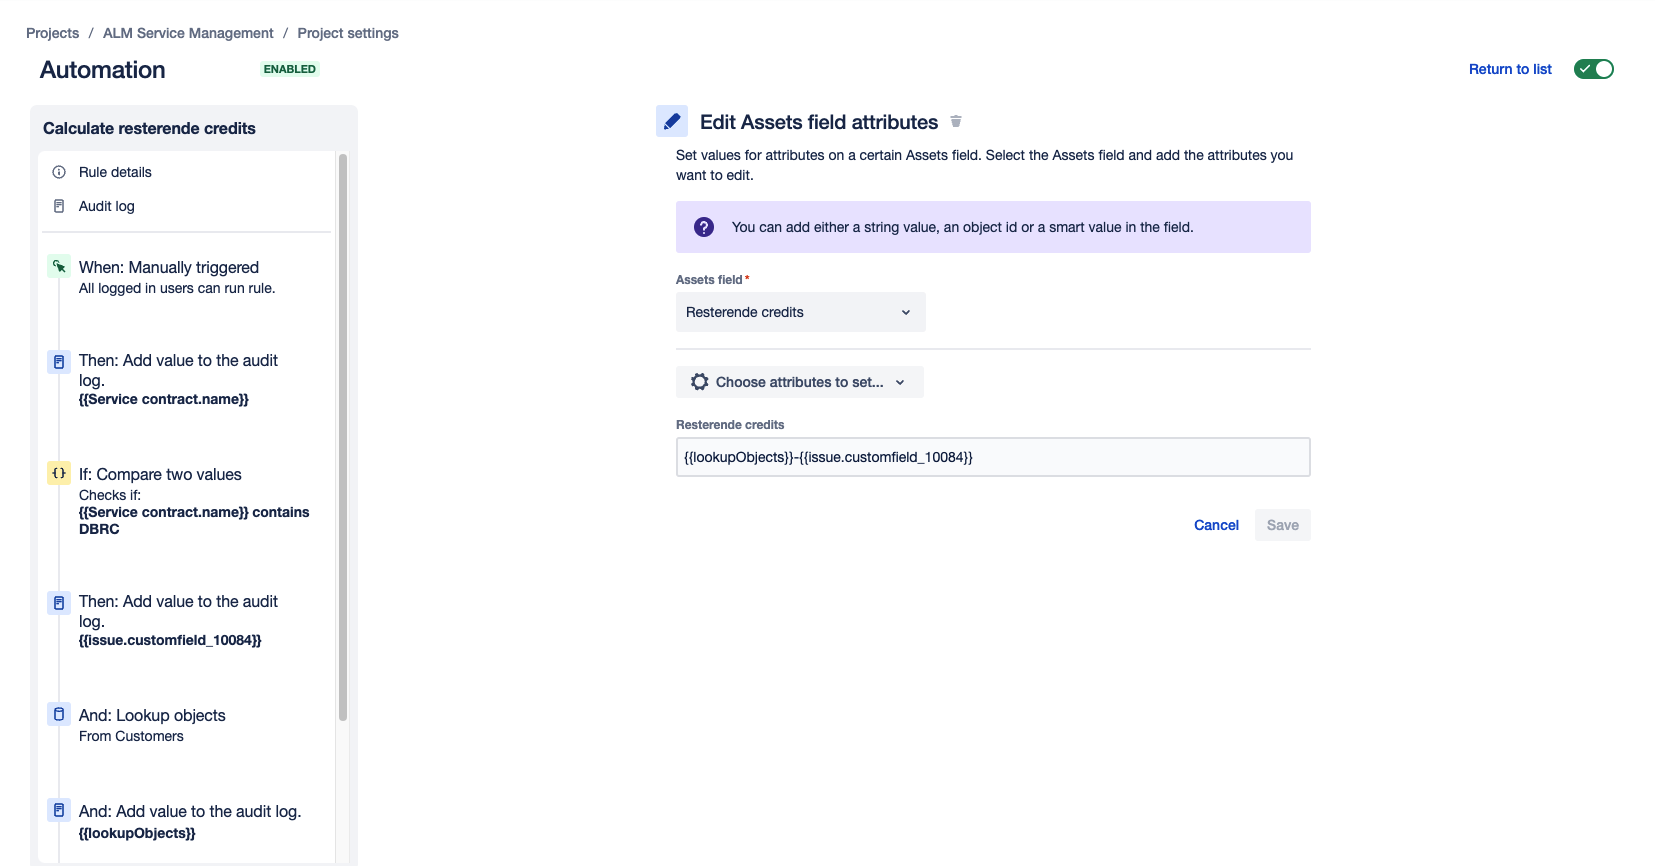The height and width of the screenshot is (866, 1655).
Task: Focus the Resterende credits value input
Action: pyautogui.click(x=993, y=457)
